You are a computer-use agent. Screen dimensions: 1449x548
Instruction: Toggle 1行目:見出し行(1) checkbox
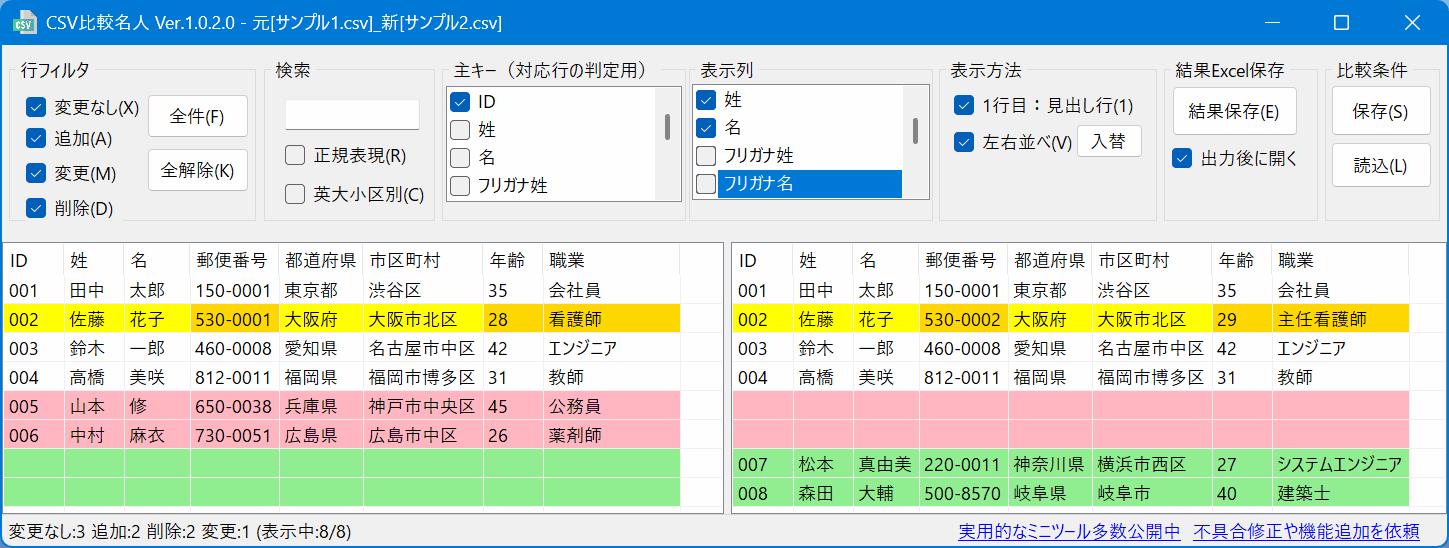(964, 105)
